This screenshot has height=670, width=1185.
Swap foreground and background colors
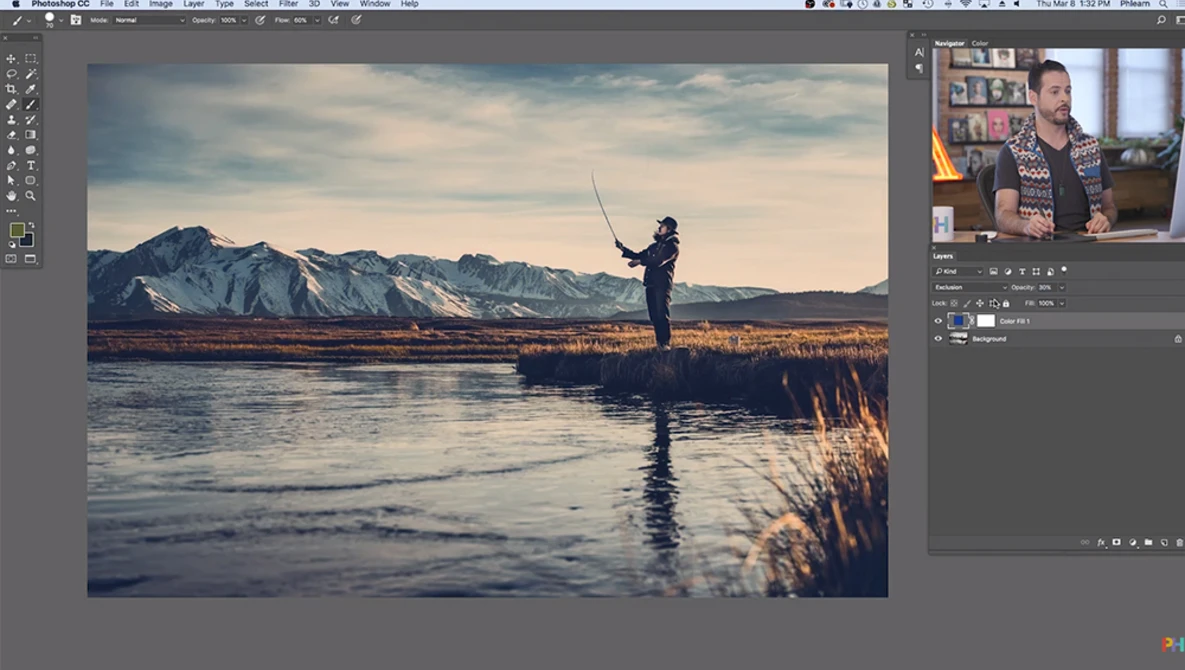click(31, 225)
